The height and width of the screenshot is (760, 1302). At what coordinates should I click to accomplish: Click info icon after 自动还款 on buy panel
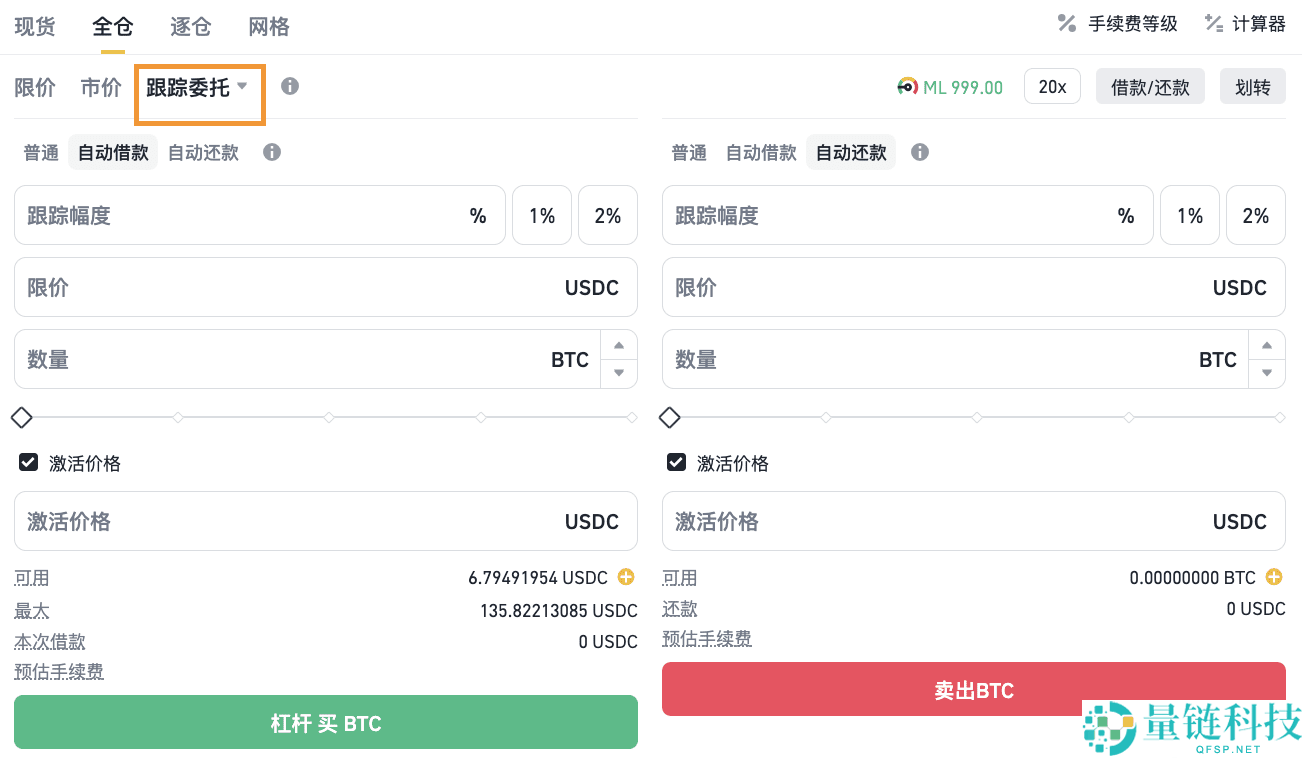click(271, 152)
